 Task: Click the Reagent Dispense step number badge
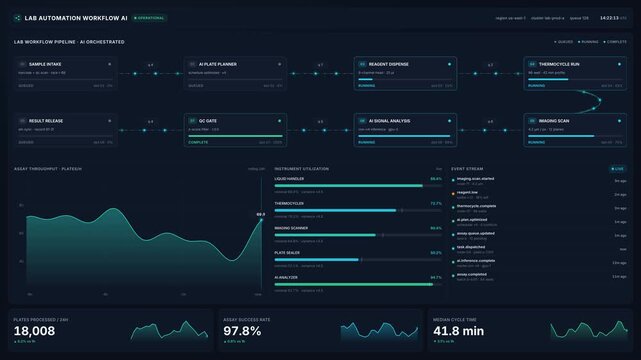tap(362, 64)
